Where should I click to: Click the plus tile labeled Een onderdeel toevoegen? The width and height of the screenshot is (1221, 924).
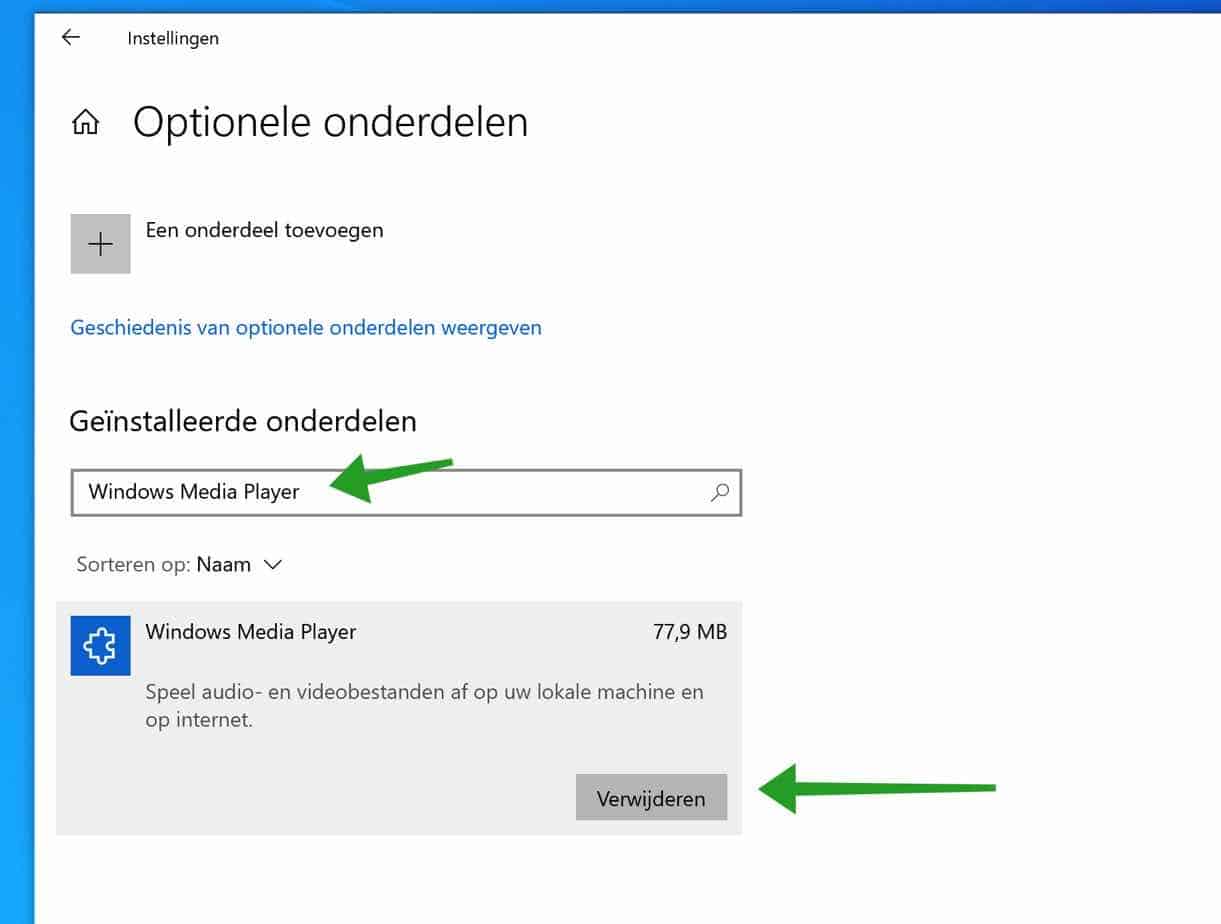[x=100, y=243]
